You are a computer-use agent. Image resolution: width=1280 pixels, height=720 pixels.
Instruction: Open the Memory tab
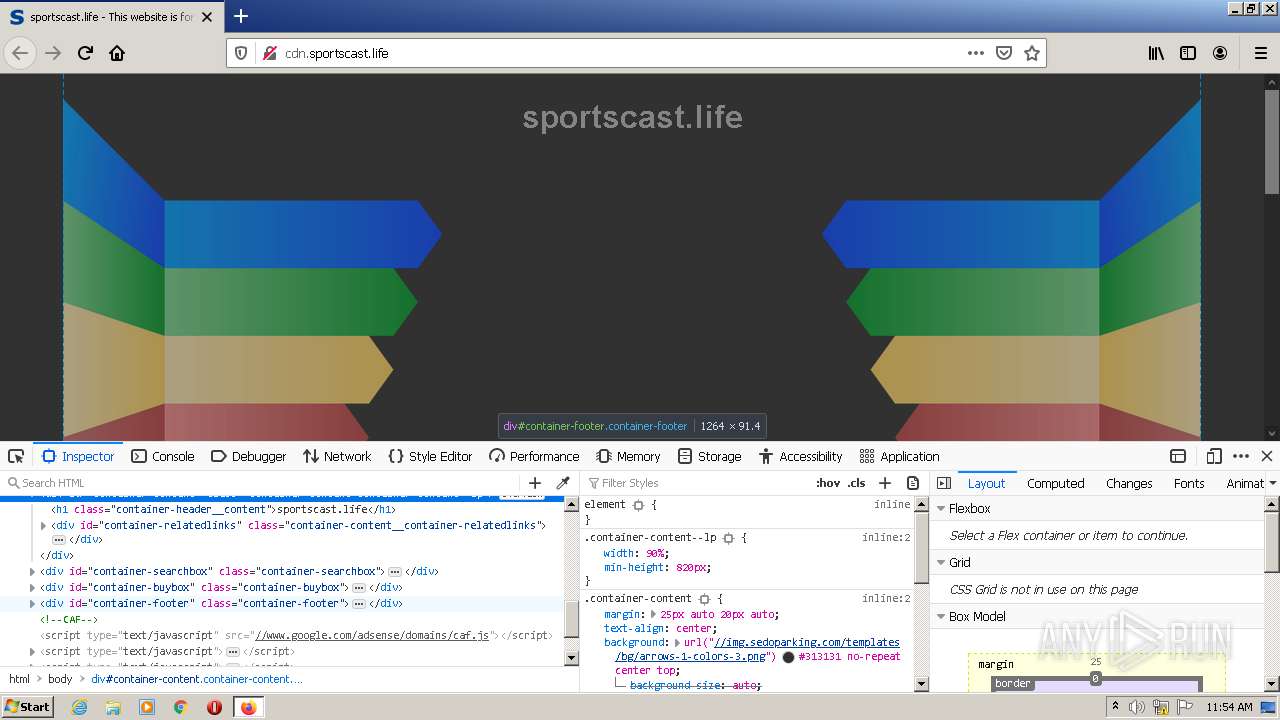pyautogui.click(x=628, y=456)
